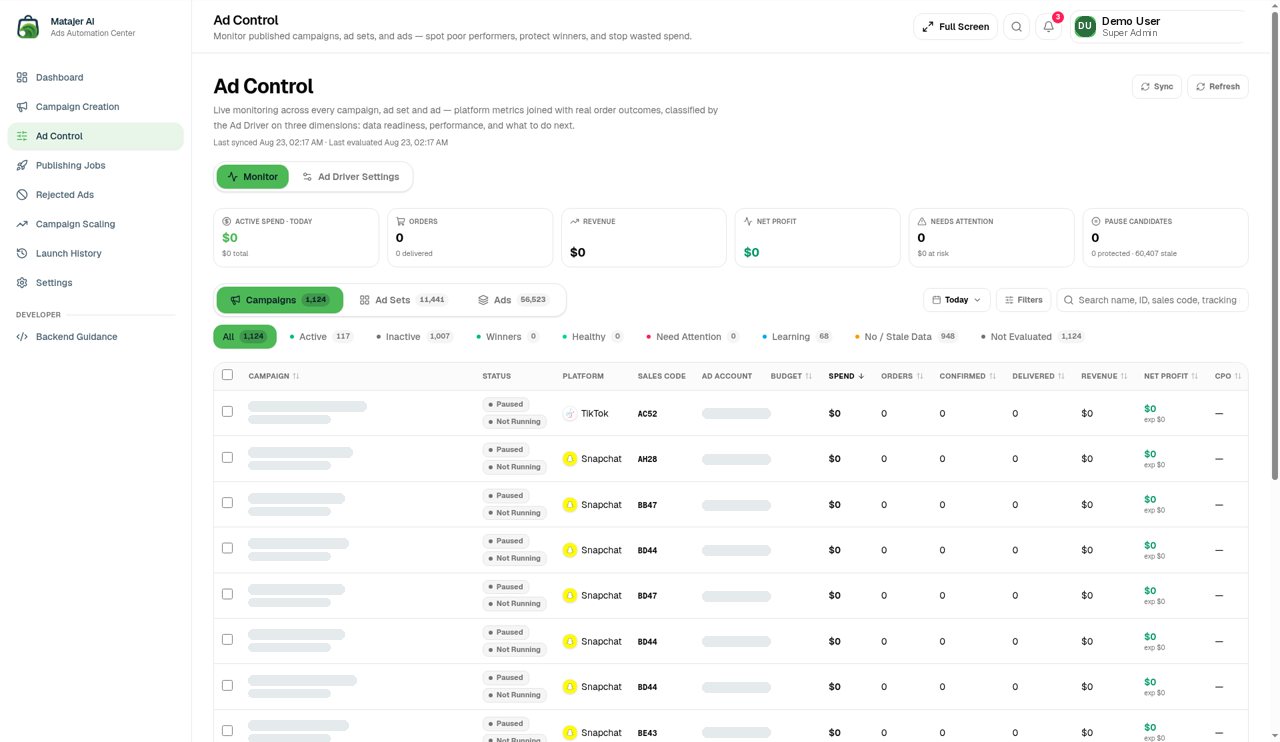1280x742 pixels.
Task: Sort the table by Net Profit column
Action: point(1171,376)
